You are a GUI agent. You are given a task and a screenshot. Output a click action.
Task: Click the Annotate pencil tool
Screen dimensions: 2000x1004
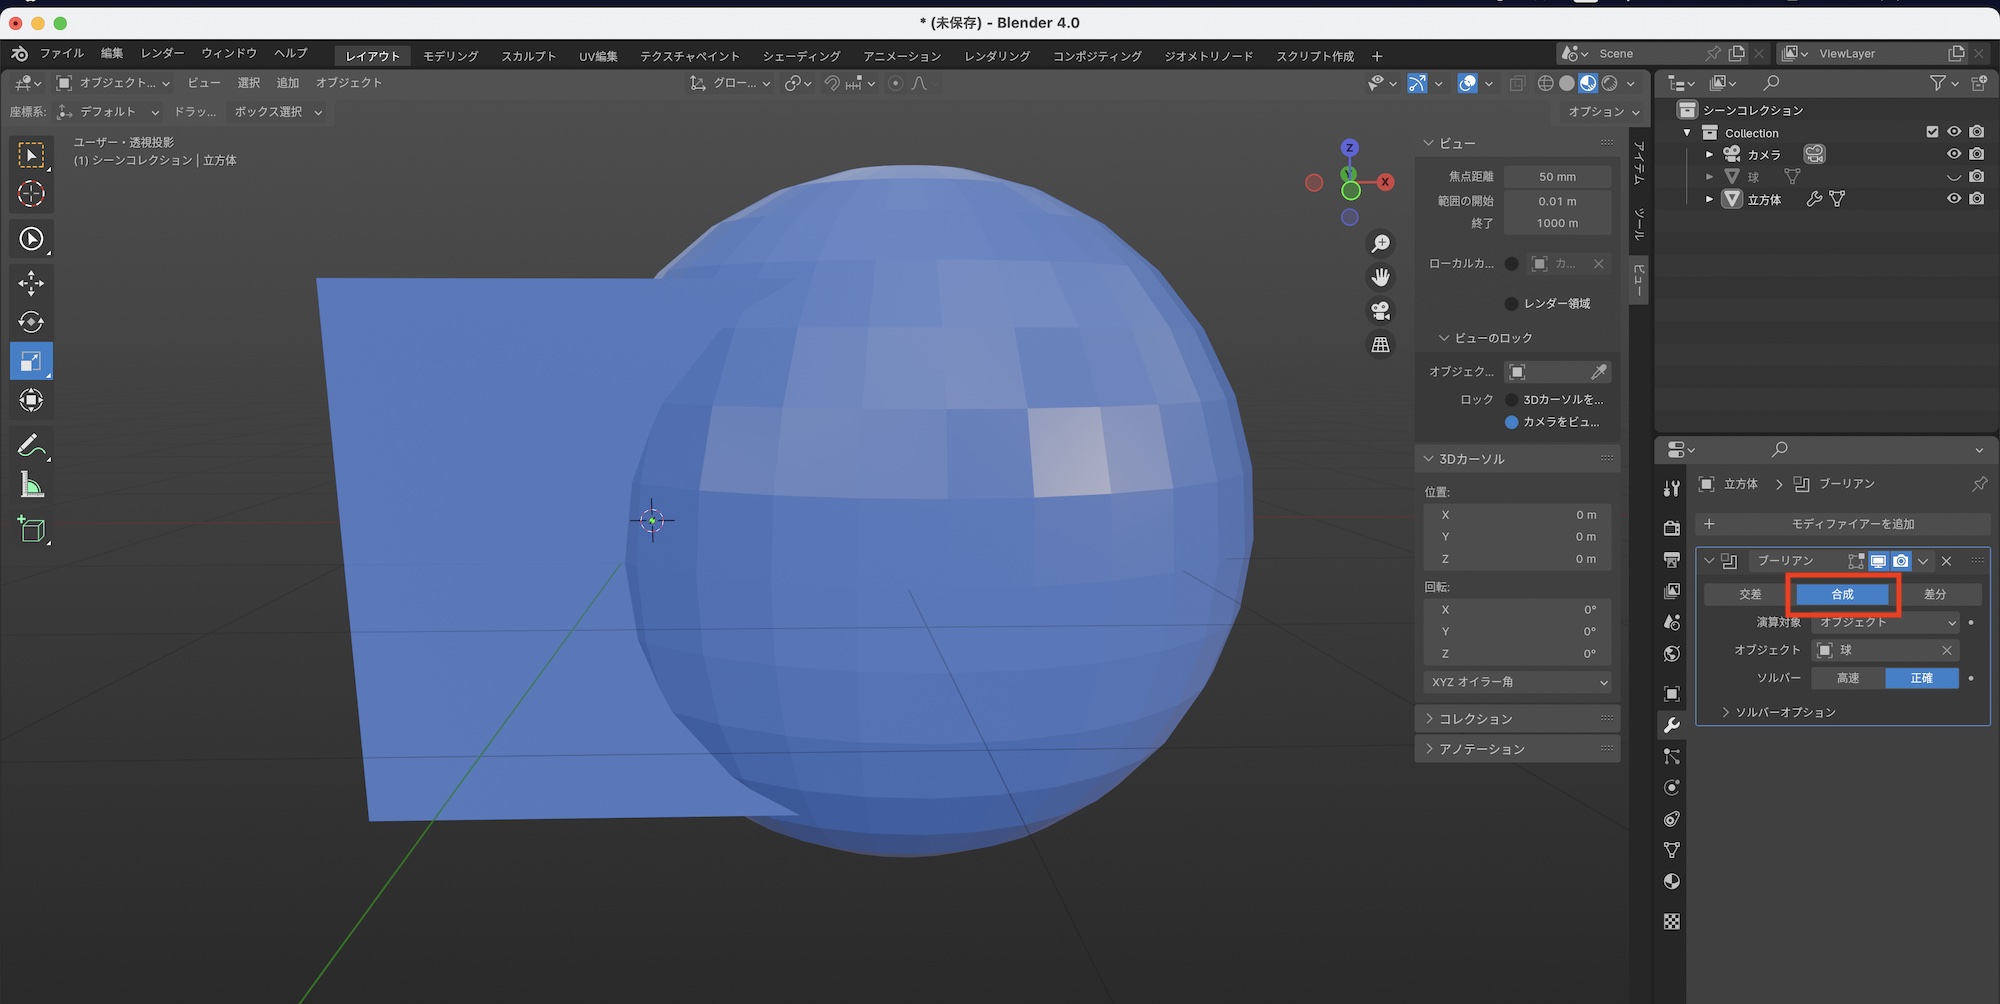click(x=31, y=445)
